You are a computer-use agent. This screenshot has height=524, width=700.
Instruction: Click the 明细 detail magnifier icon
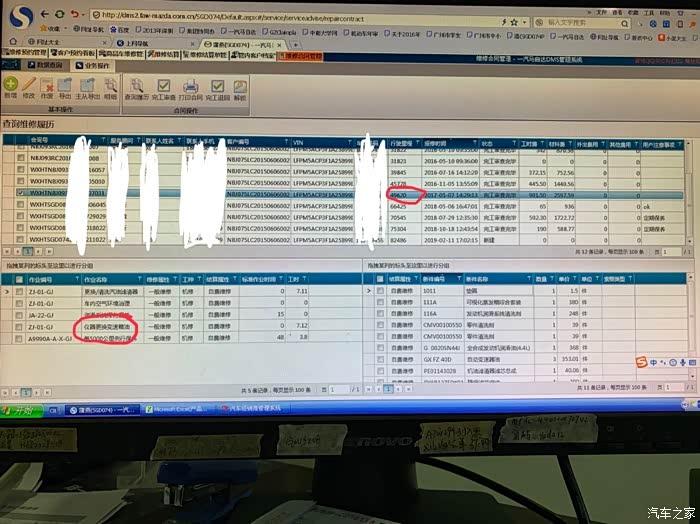(x=110, y=85)
